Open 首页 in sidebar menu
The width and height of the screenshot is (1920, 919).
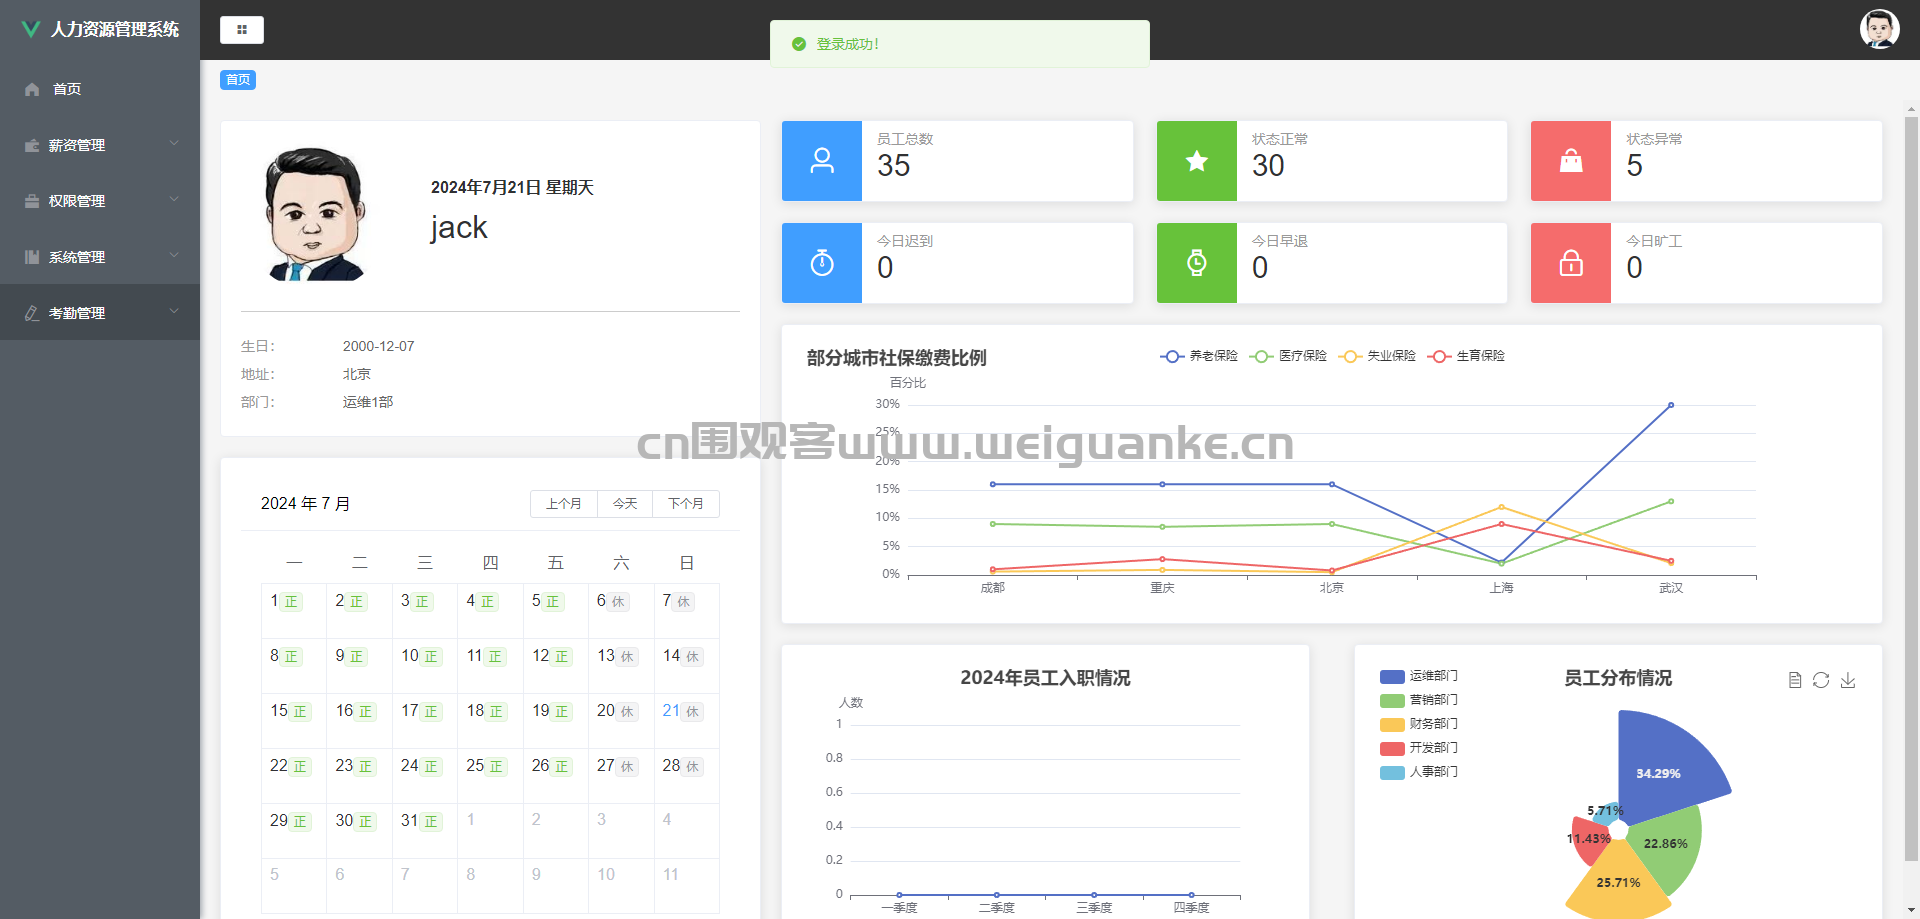100,89
